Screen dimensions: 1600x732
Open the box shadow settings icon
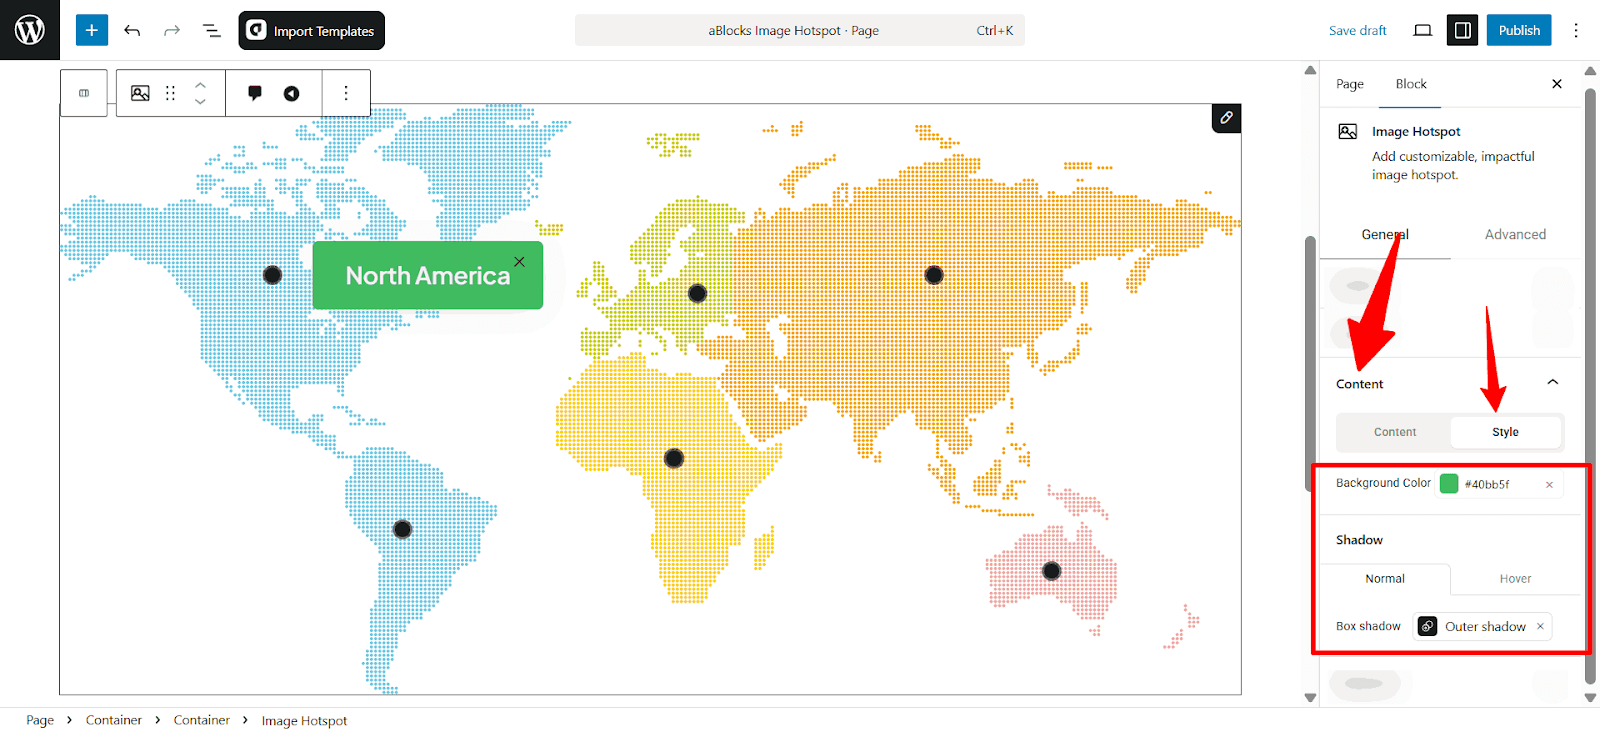[x=1428, y=626]
